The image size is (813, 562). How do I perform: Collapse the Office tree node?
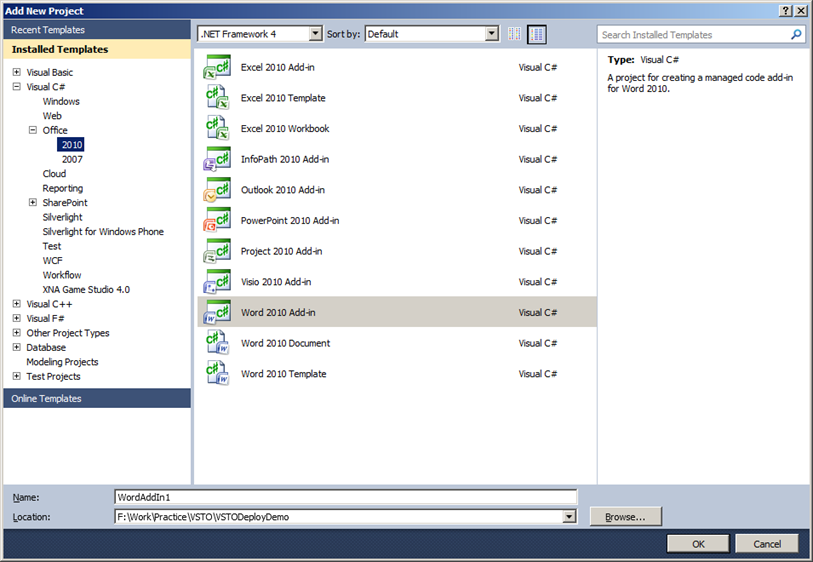tap(33, 130)
